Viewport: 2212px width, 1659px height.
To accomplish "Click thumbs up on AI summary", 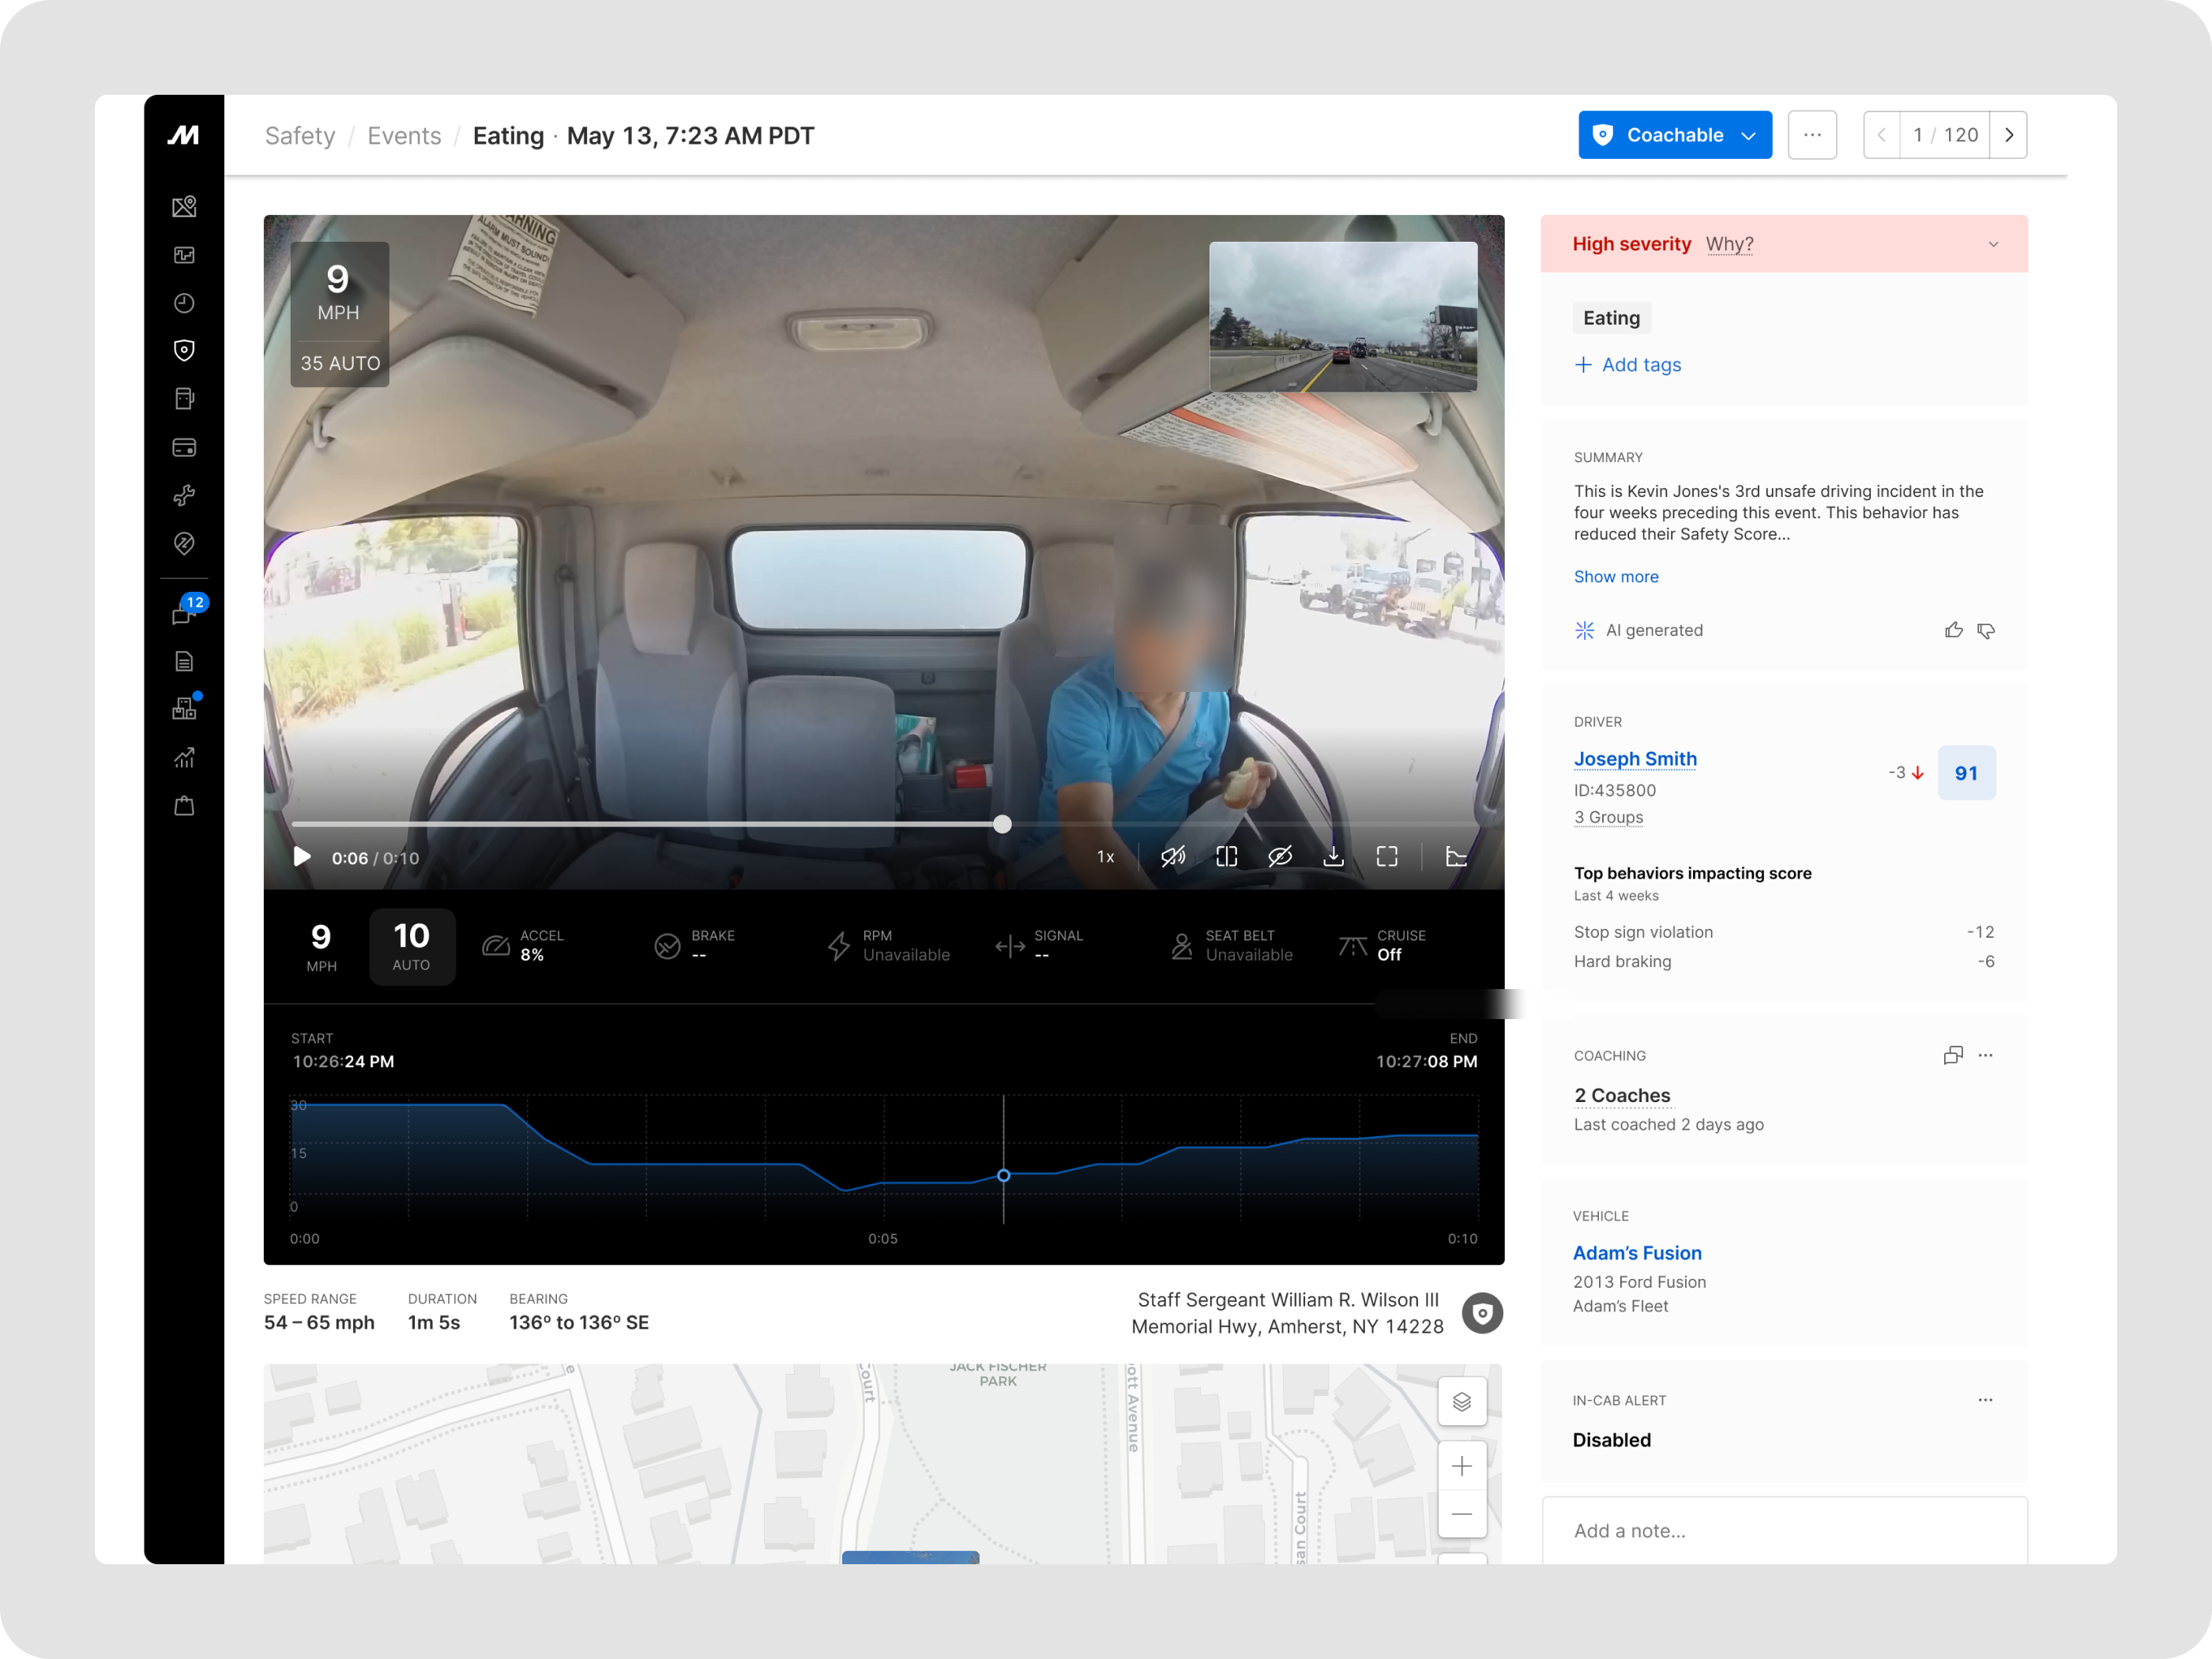I will click(1953, 630).
